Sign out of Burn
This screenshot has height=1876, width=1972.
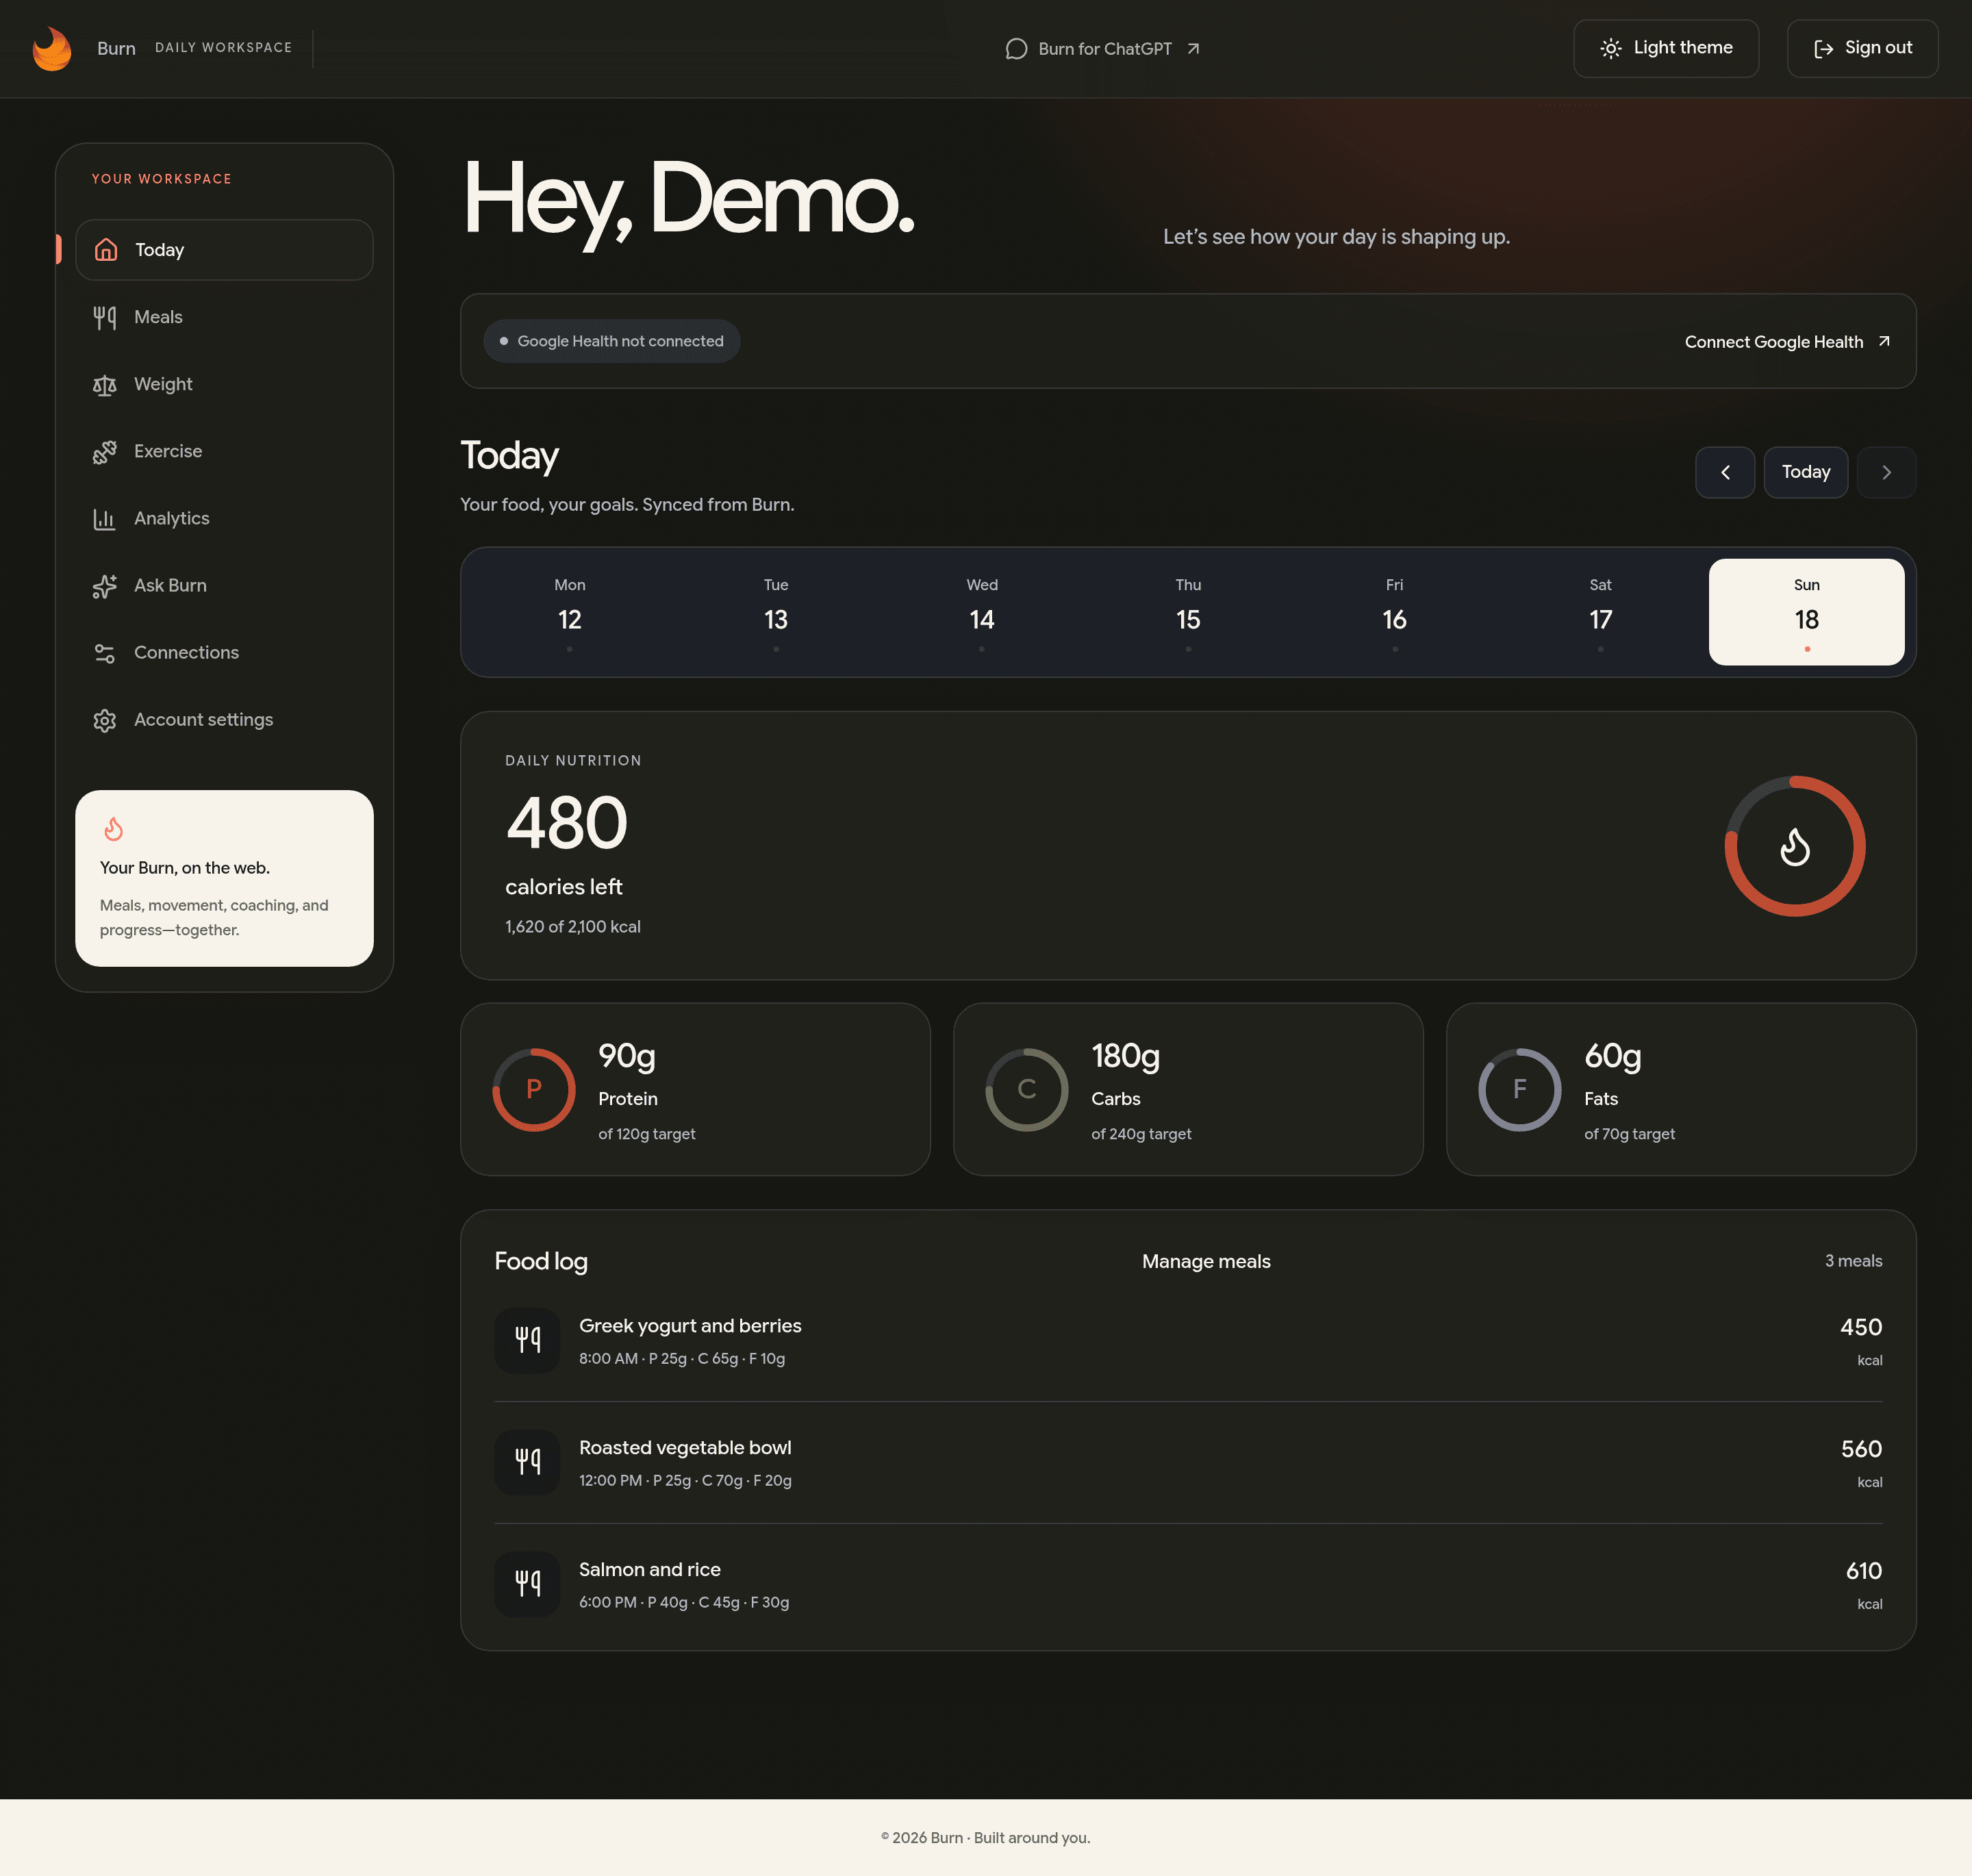[1862, 48]
